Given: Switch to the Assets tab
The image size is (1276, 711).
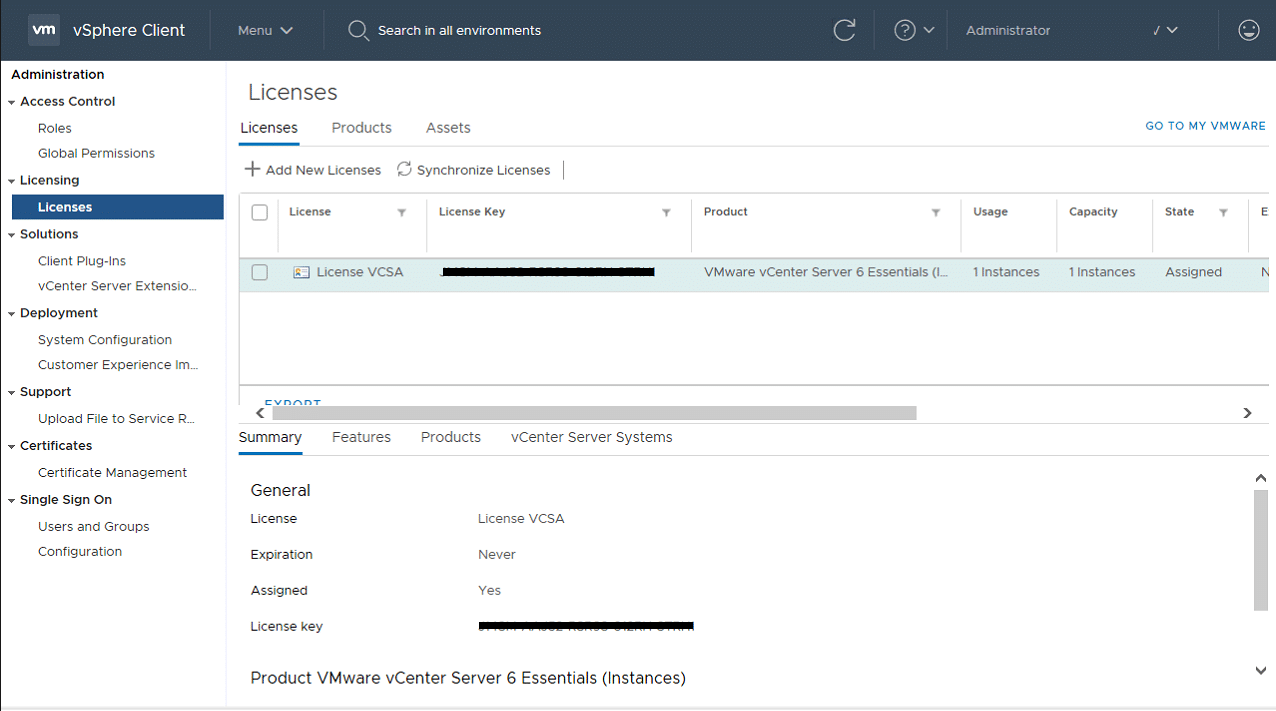Looking at the screenshot, I should click(448, 128).
